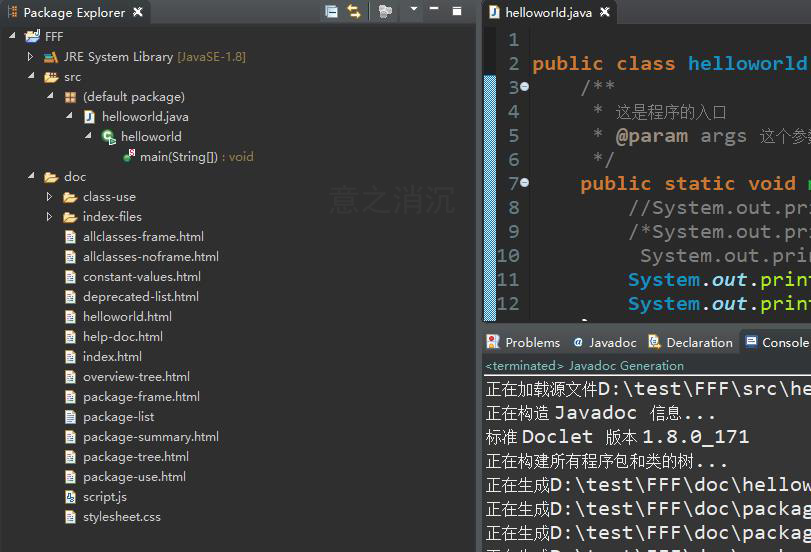Screen dimensions: 811x552
Task: Select index.html file in doc
Action: pos(112,357)
